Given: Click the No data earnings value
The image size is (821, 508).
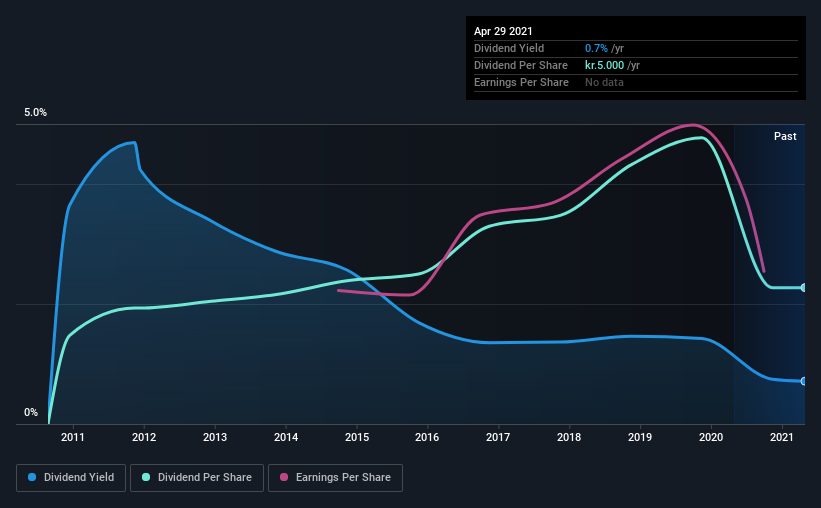Looking at the screenshot, I should point(604,82).
